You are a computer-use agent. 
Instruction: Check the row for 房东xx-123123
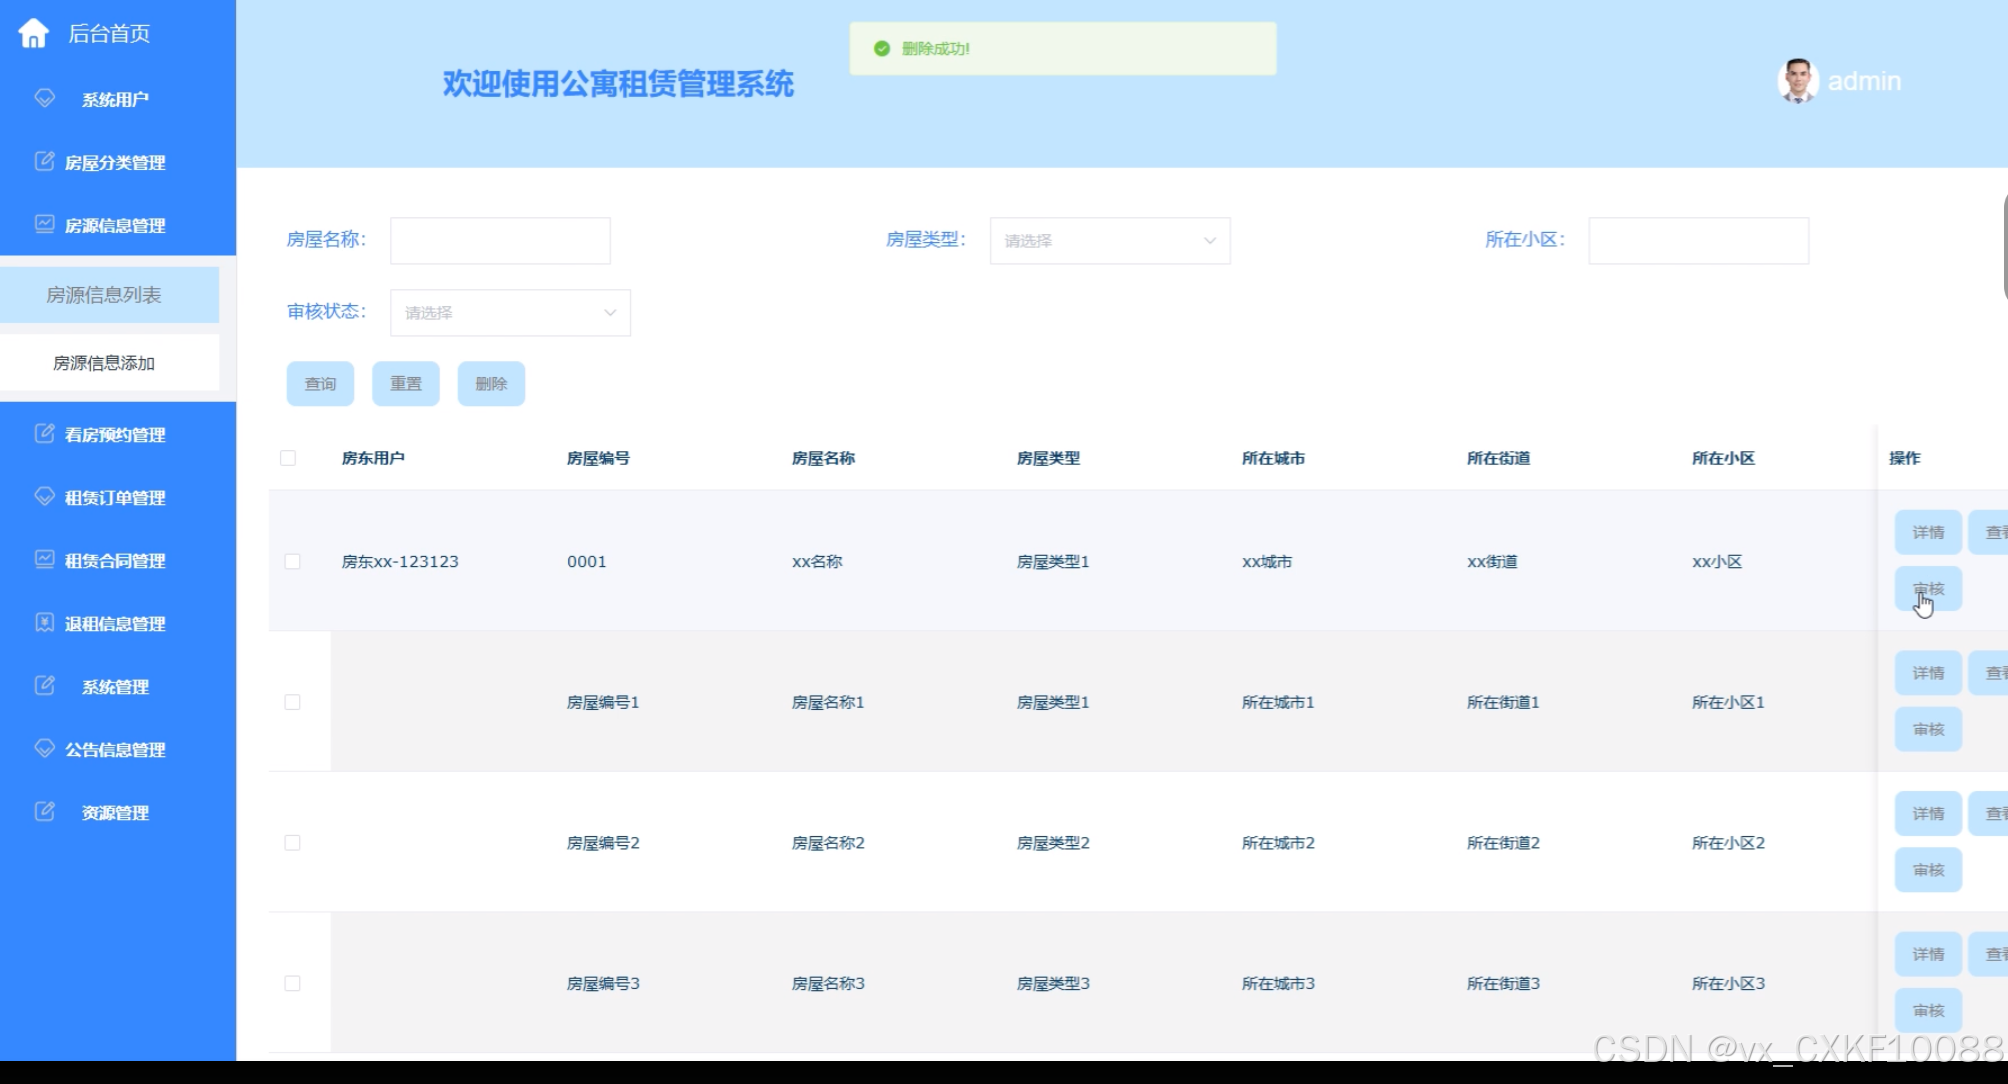point(292,561)
